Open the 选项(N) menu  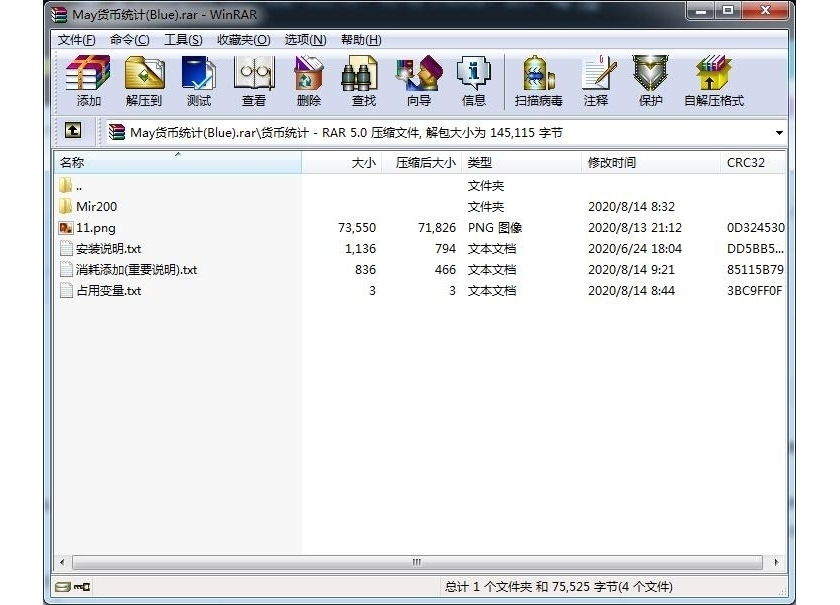305,40
